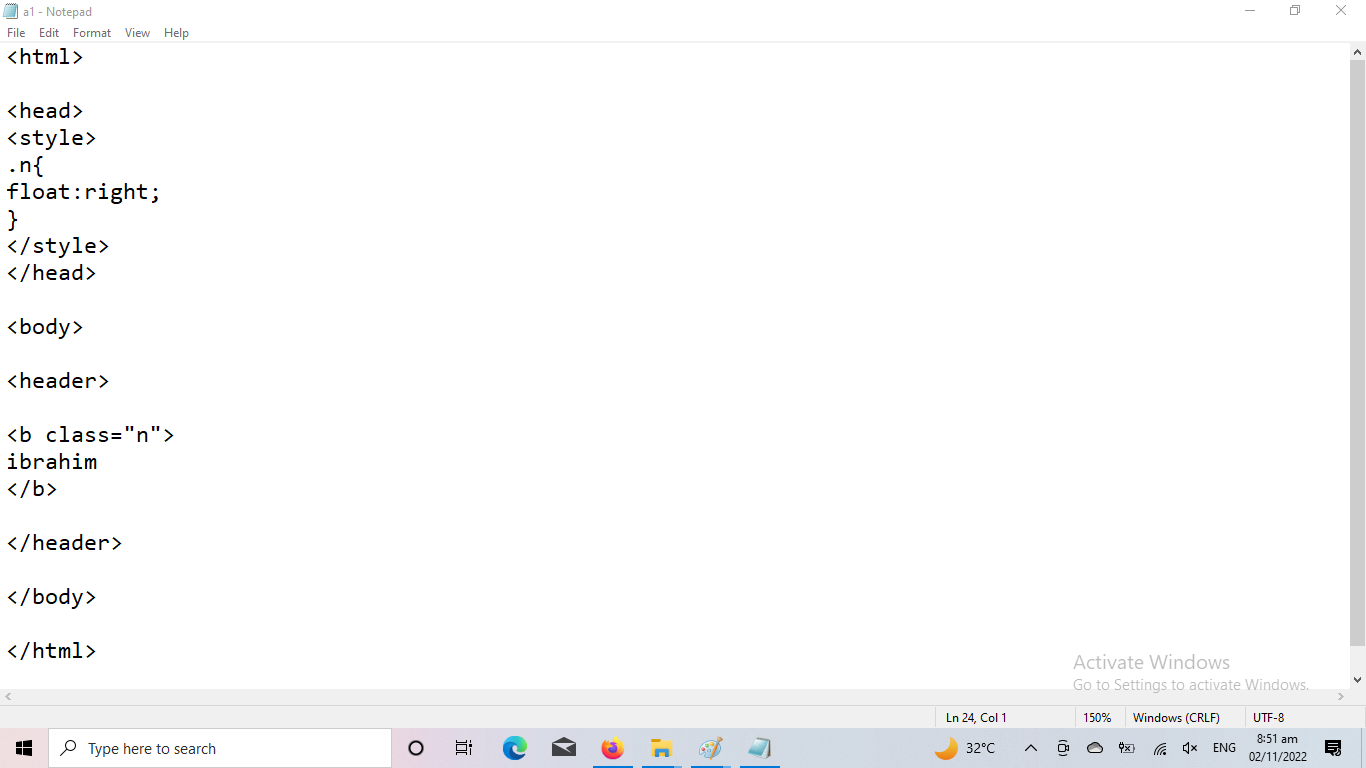Open the Mail app in taskbar

coord(564,748)
